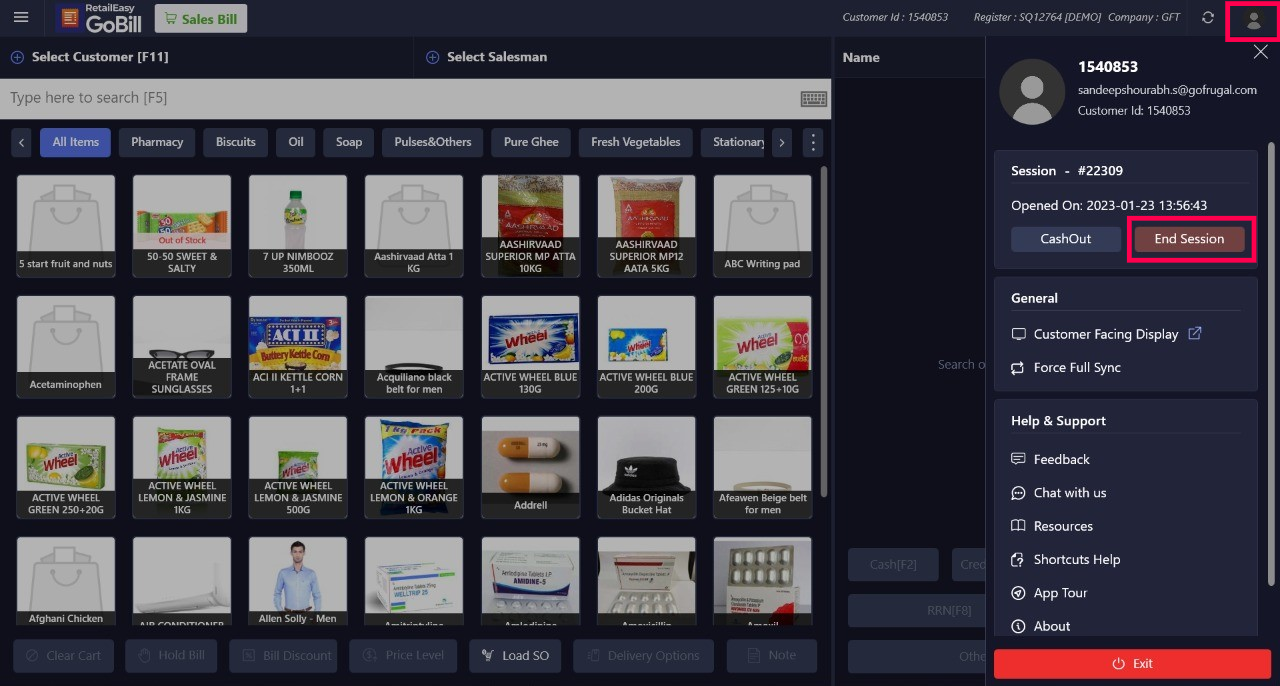Viewport: 1280px width, 686px height.
Task: Open Delivery Options
Action: [644, 656]
